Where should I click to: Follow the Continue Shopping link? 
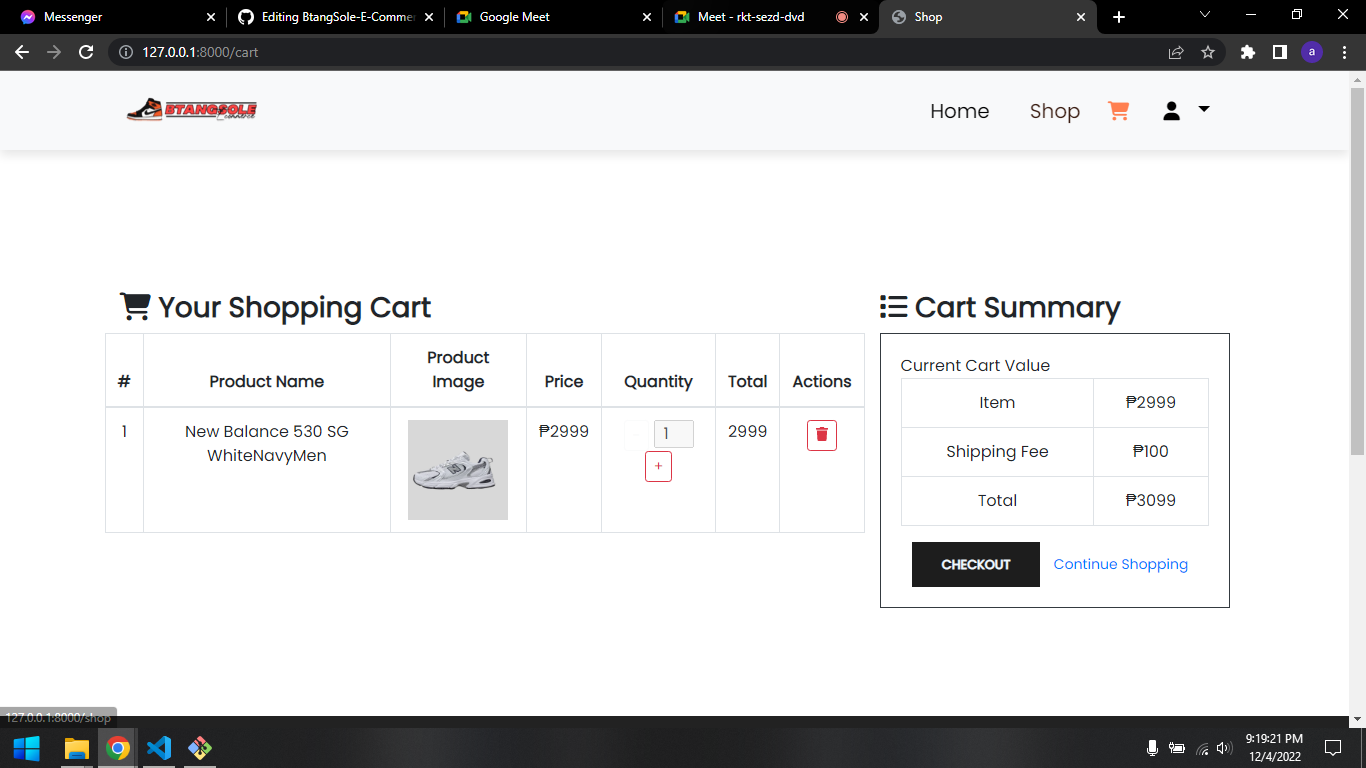coord(1120,564)
